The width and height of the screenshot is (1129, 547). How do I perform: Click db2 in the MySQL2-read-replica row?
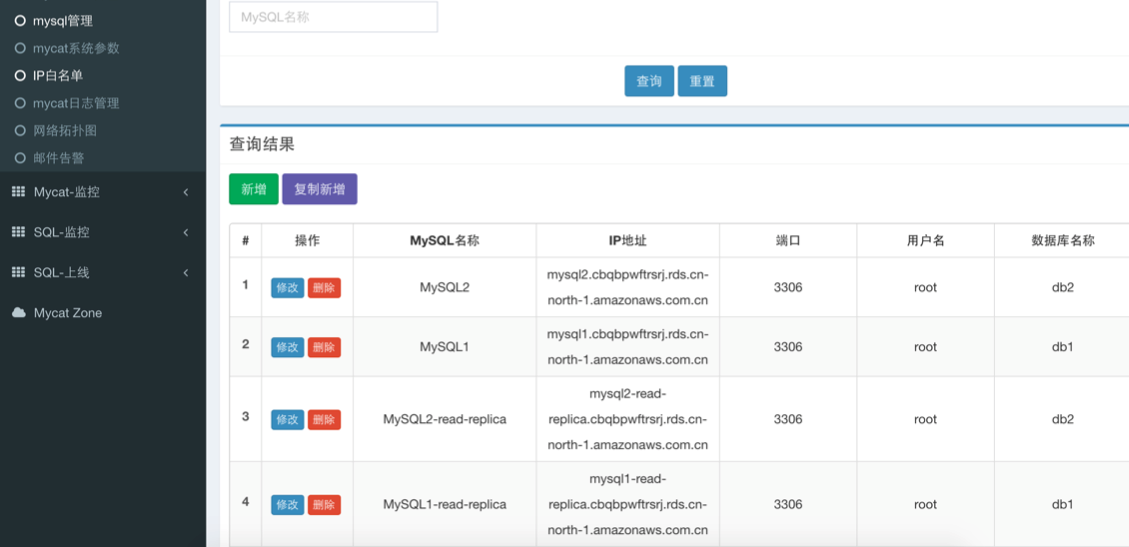(1063, 420)
